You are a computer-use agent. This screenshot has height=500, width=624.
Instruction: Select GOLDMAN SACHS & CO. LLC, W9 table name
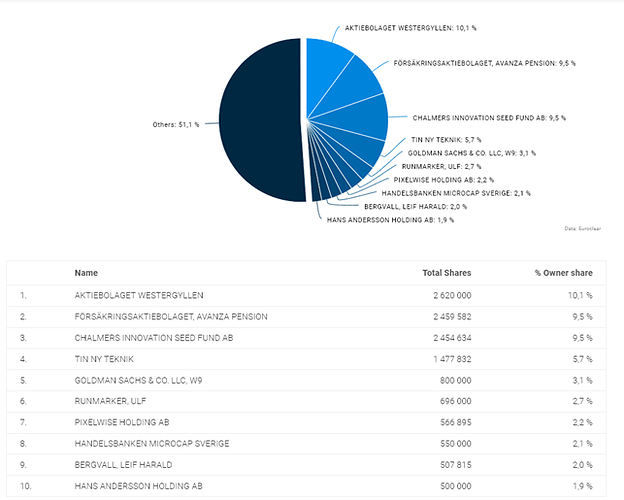point(138,380)
